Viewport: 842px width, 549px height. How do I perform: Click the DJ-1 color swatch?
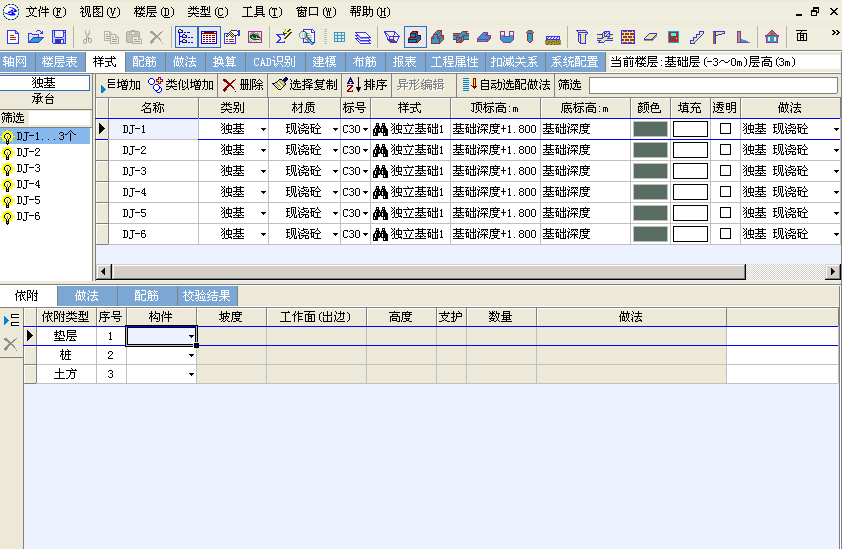[650, 129]
